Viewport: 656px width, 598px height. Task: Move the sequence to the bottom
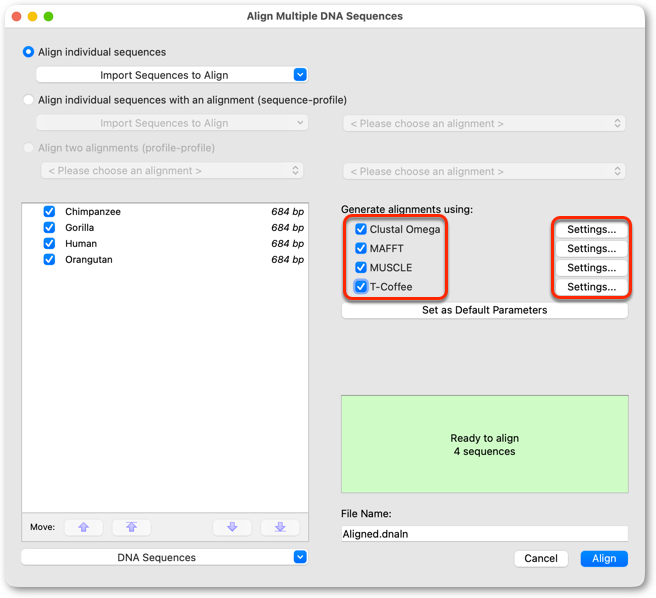pos(280,527)
